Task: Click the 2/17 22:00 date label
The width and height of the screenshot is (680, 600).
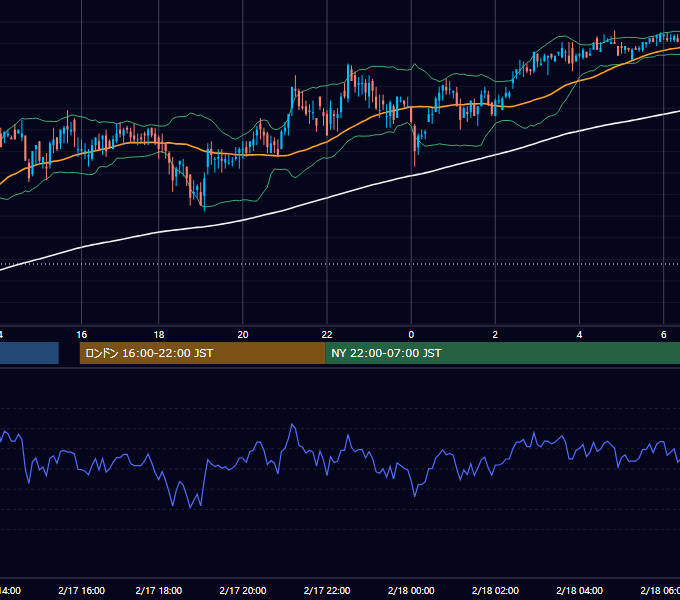Action: (327, 590)
